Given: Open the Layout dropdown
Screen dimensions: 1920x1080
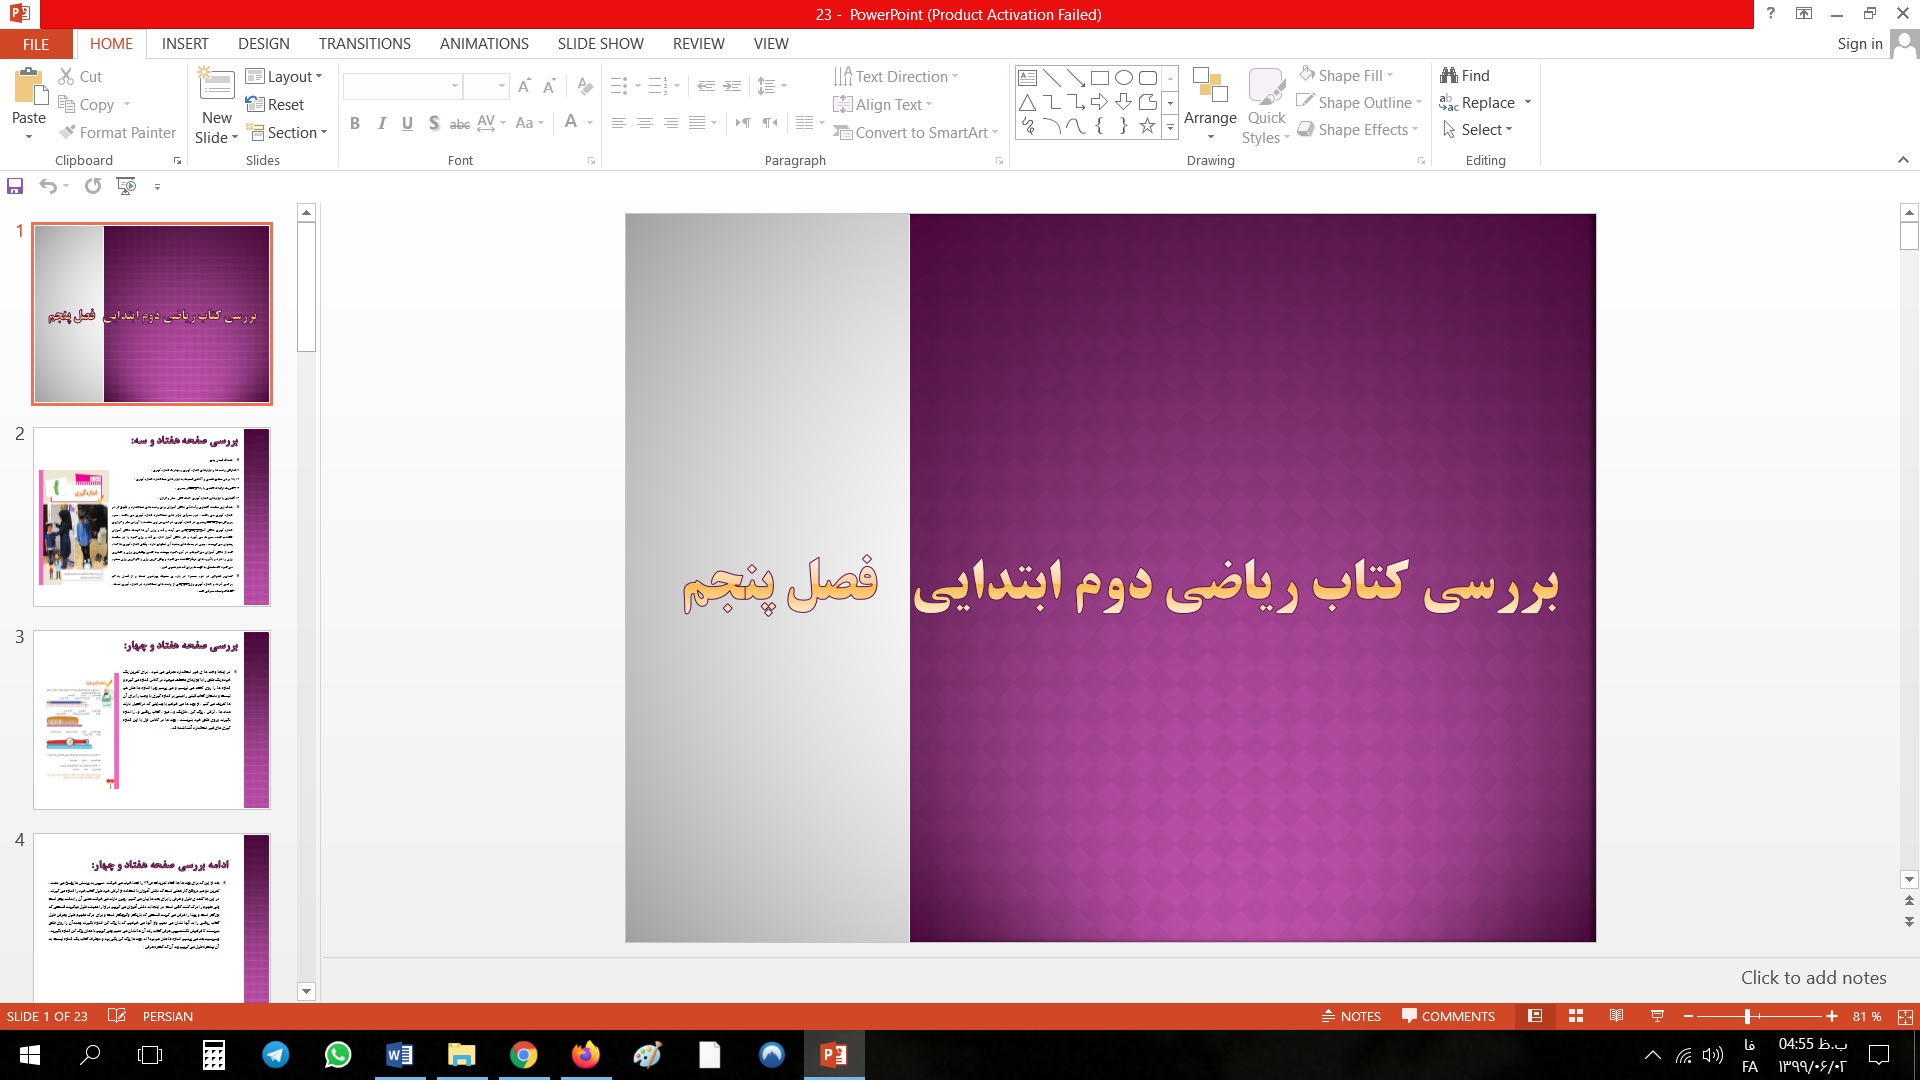Looking at the screenshot, I should click(x=284, y=76).
